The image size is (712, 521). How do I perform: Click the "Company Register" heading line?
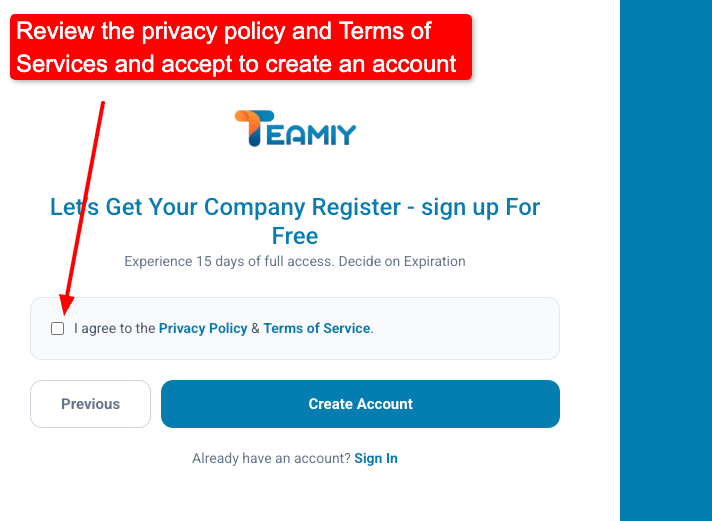[x=294, y=208]
